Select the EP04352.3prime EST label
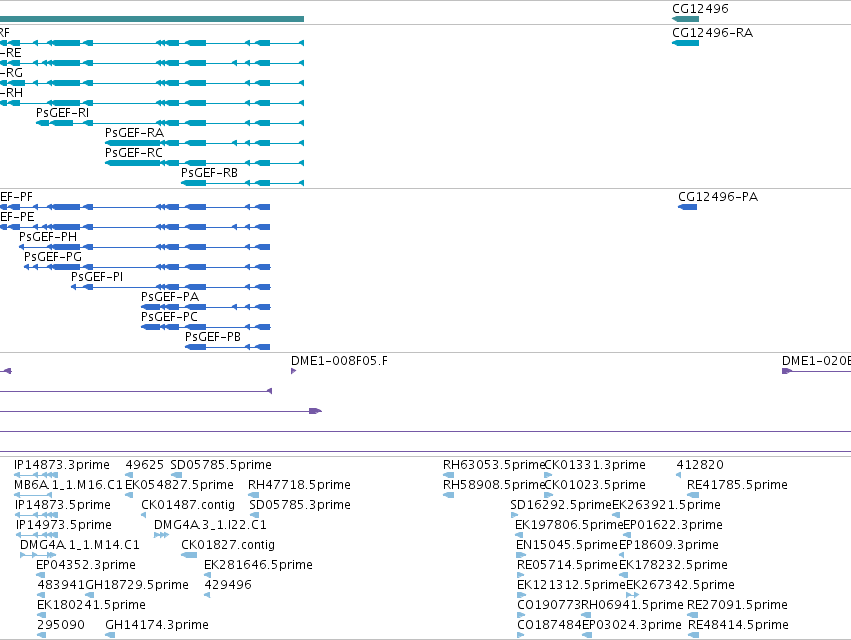 86,565
